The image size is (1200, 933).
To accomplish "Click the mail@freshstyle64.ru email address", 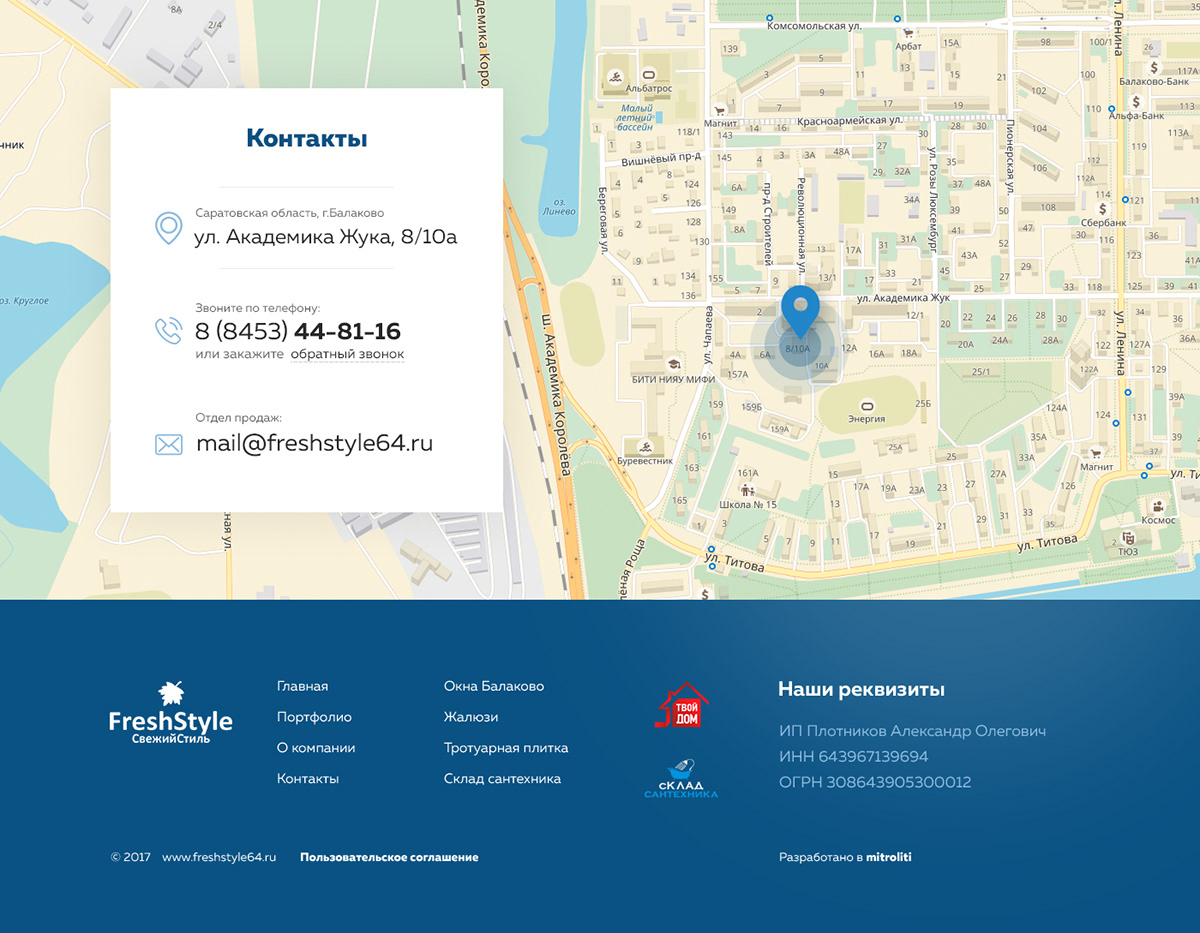I will (x=314, y=443).
